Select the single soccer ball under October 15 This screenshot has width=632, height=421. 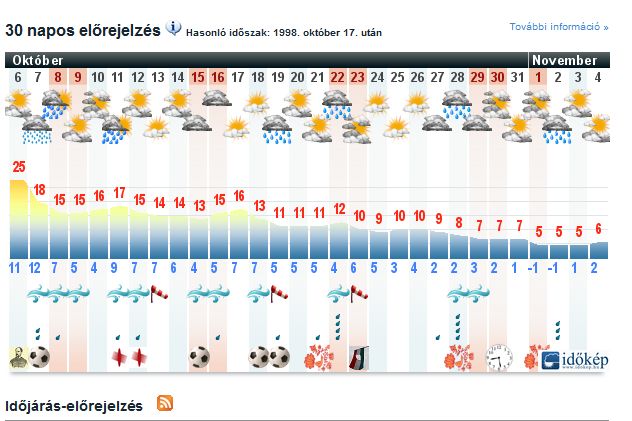(199, 356)
